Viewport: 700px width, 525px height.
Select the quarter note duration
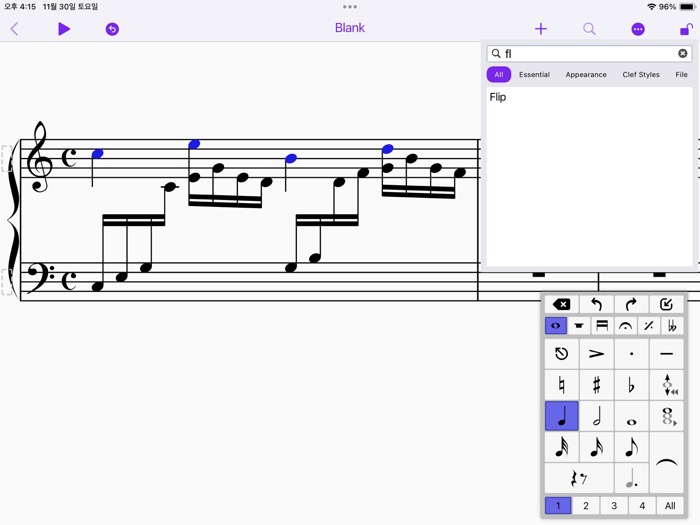click(x=562, y=416)
